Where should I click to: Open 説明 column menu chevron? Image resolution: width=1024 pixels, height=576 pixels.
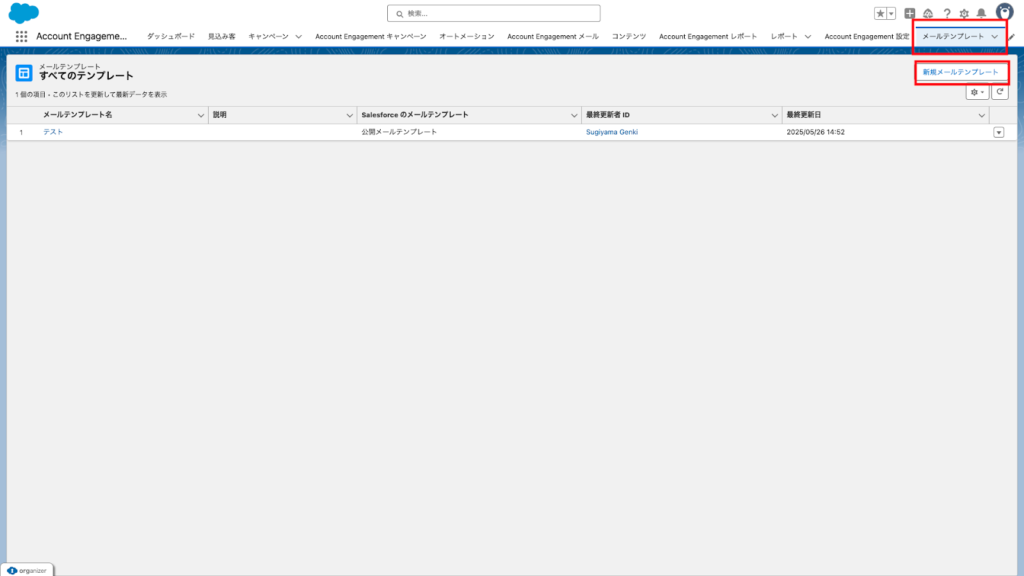click(349, 116)
